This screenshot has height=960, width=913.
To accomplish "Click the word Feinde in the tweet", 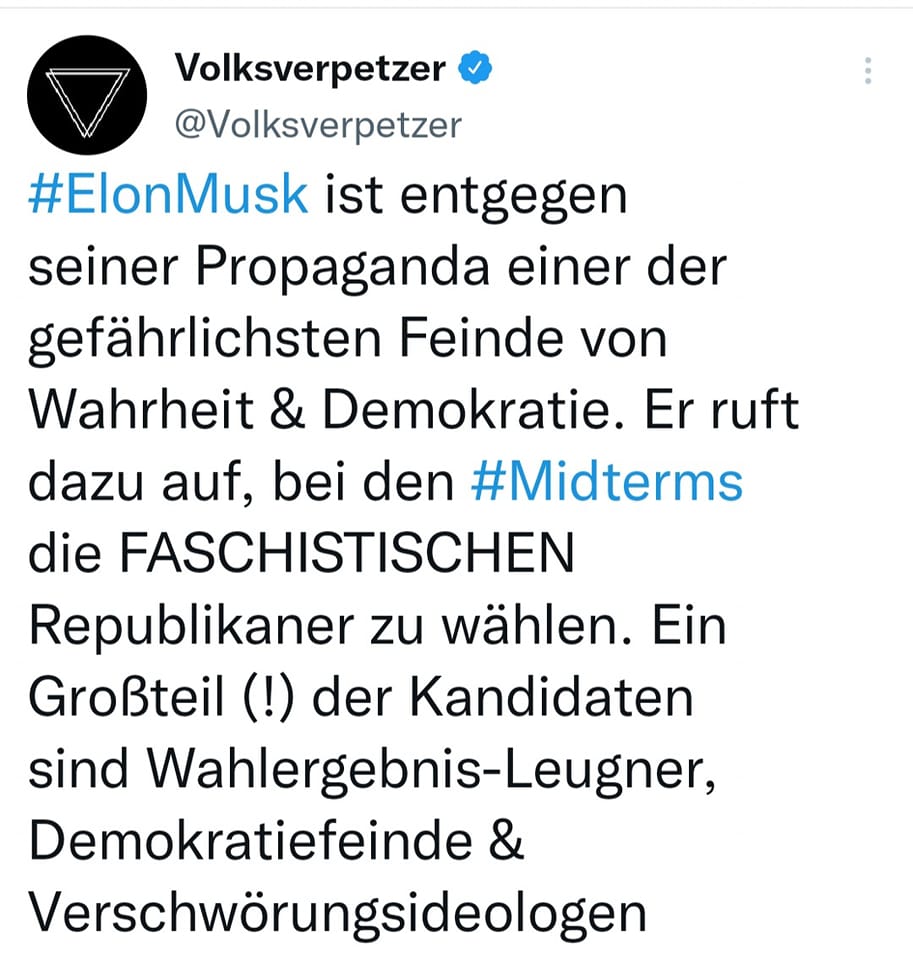I will click(481, 339).
